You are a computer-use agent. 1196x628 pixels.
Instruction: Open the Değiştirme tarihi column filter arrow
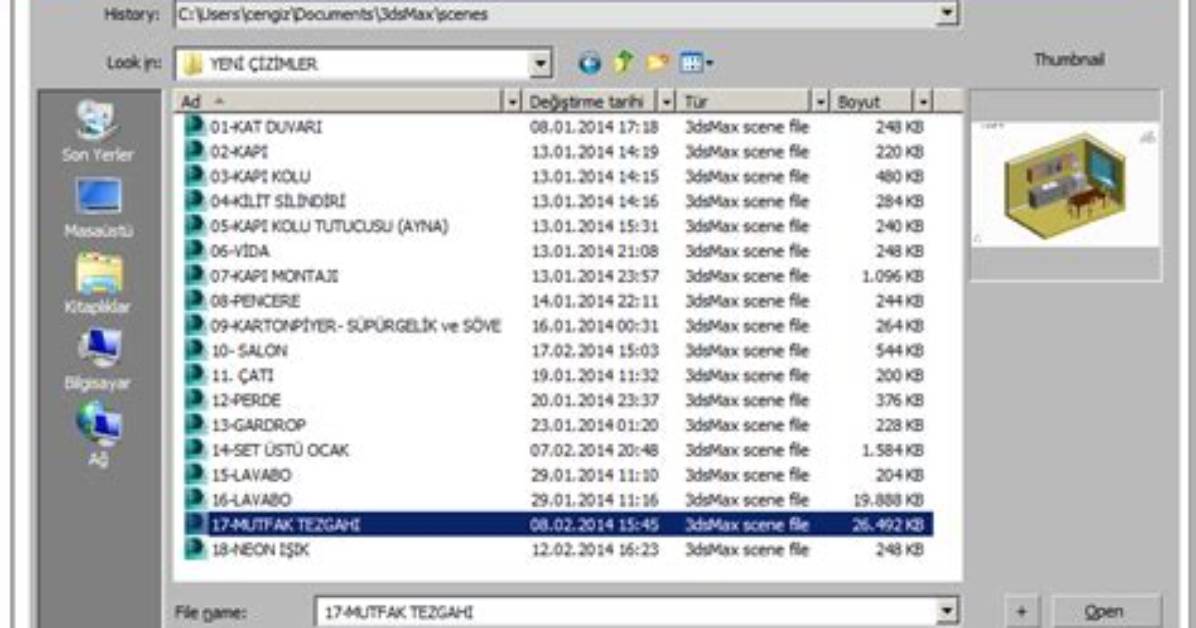pyautogui.click(x=667, y=101)
